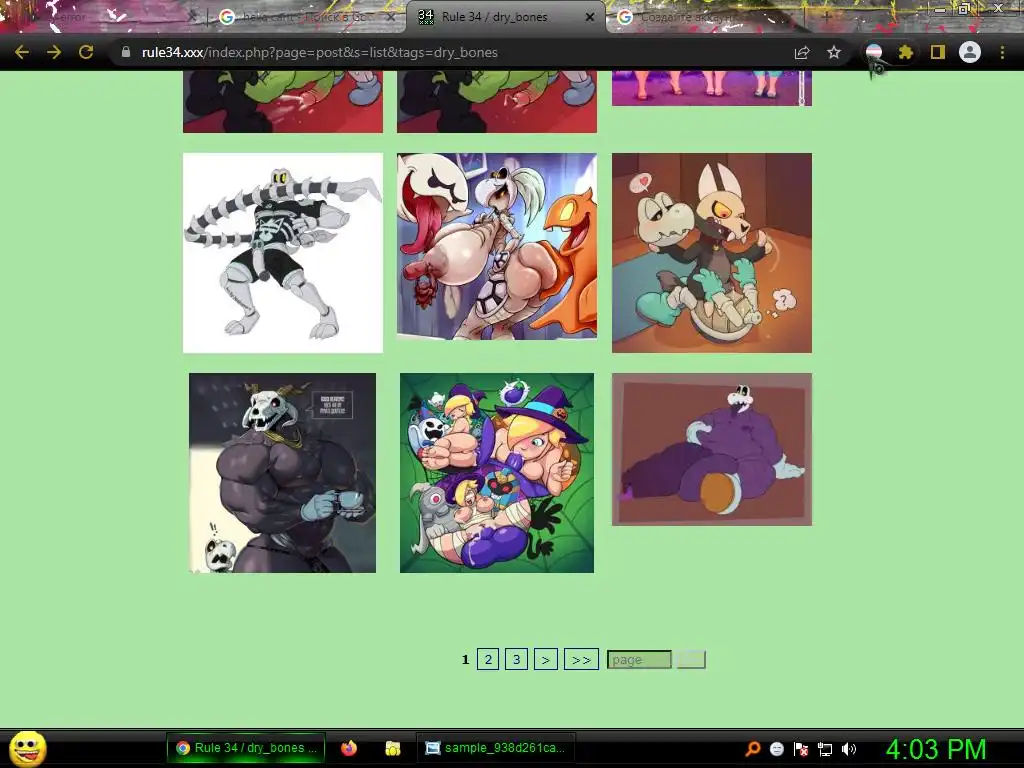Screen dimensions: 1024x768
Task: Click the go button beside page field
Action: (x=691, y=660)
